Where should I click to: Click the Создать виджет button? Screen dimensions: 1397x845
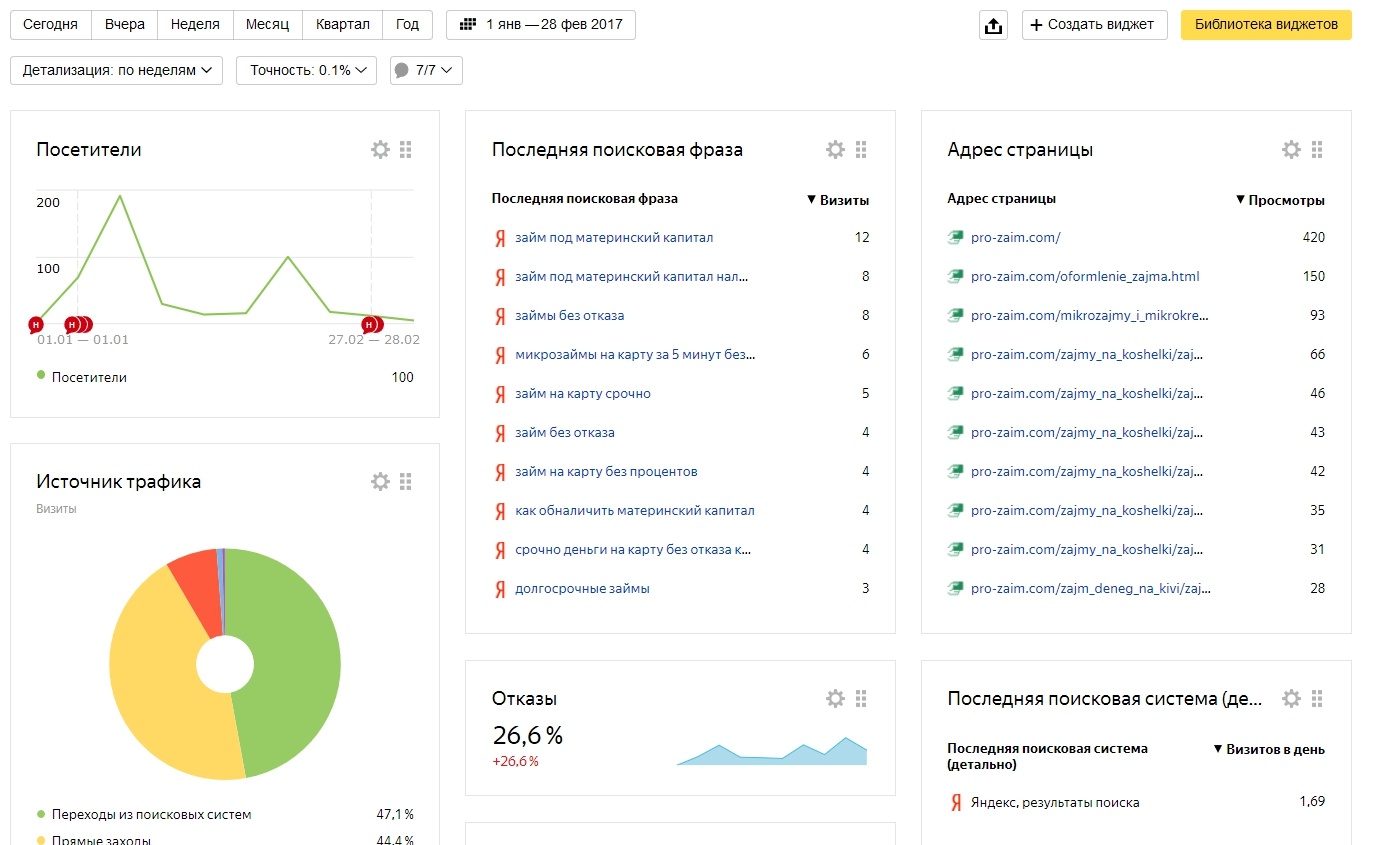(x=1094, y=25)
